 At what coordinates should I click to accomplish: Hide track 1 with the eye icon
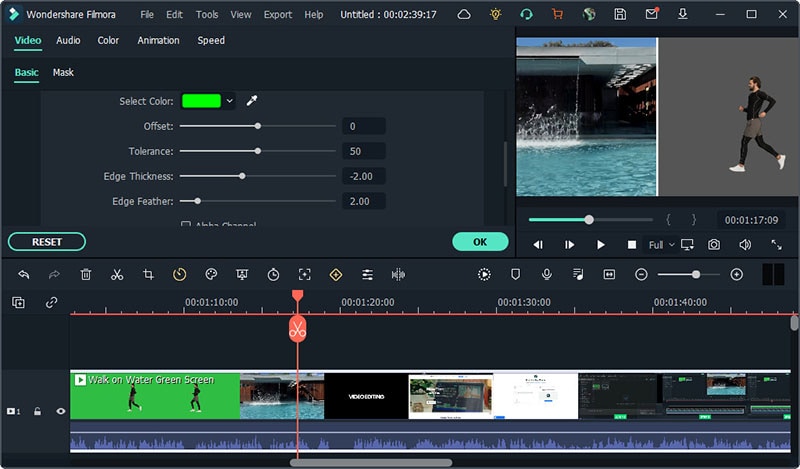tap(61, 411)
